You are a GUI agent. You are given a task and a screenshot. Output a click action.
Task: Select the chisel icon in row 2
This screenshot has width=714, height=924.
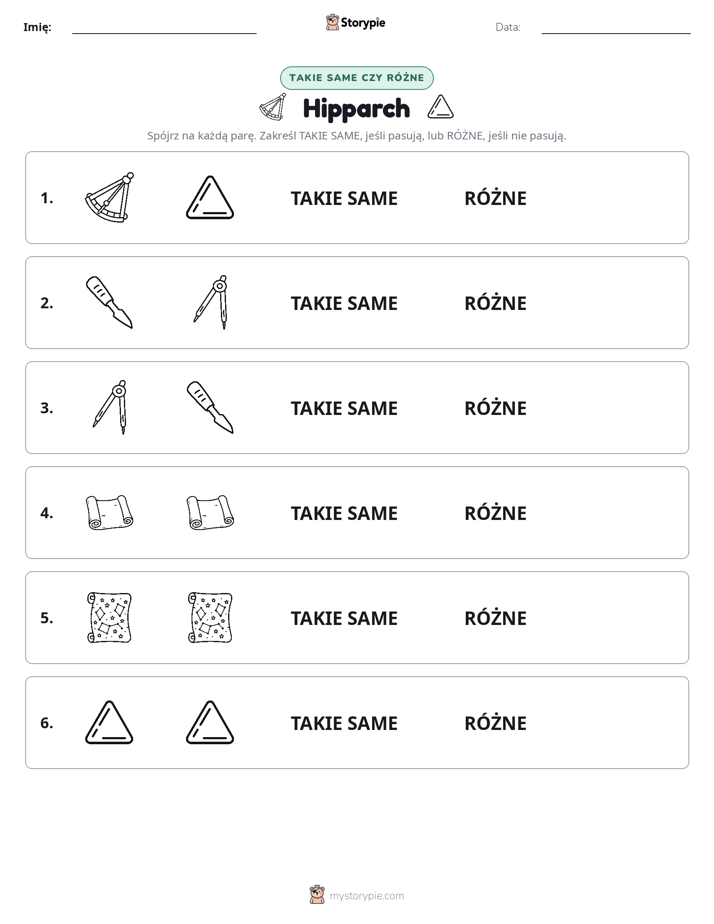(110, 302)
